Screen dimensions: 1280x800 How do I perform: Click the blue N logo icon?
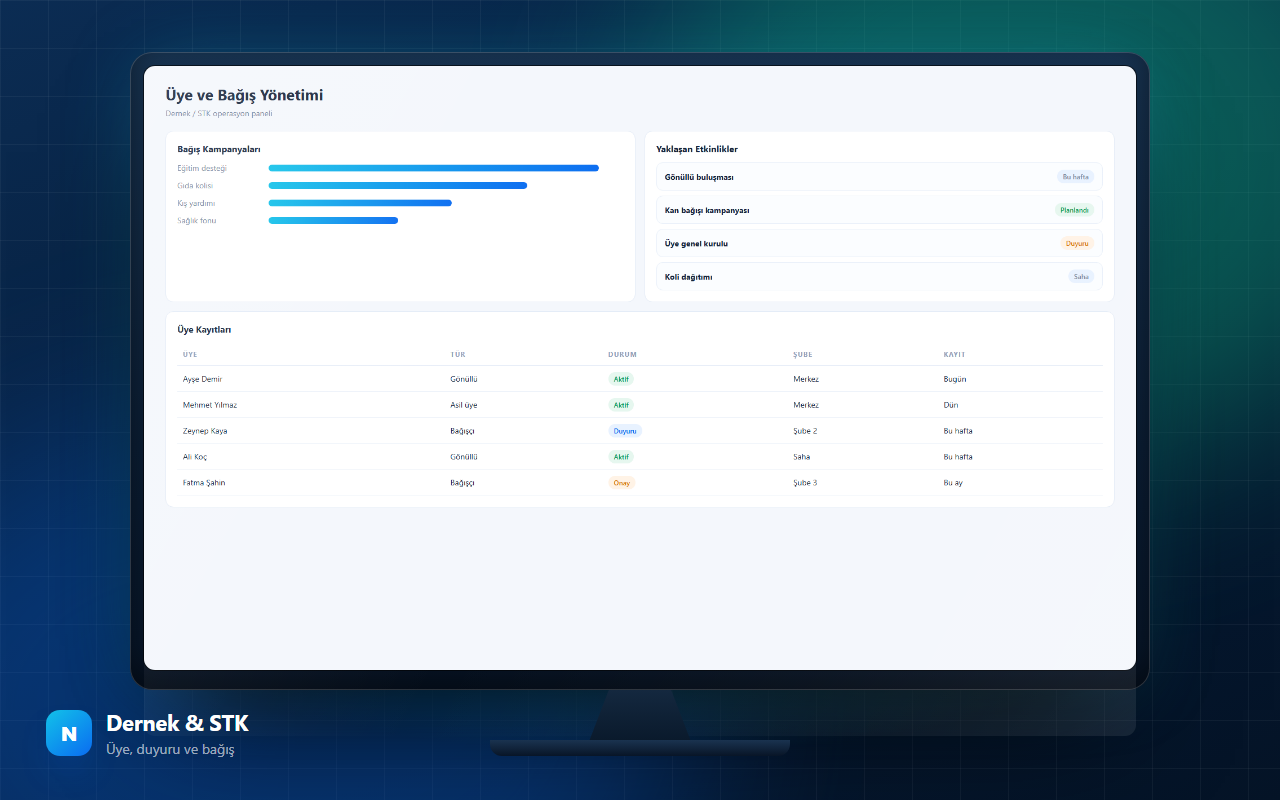coord(69,733)
